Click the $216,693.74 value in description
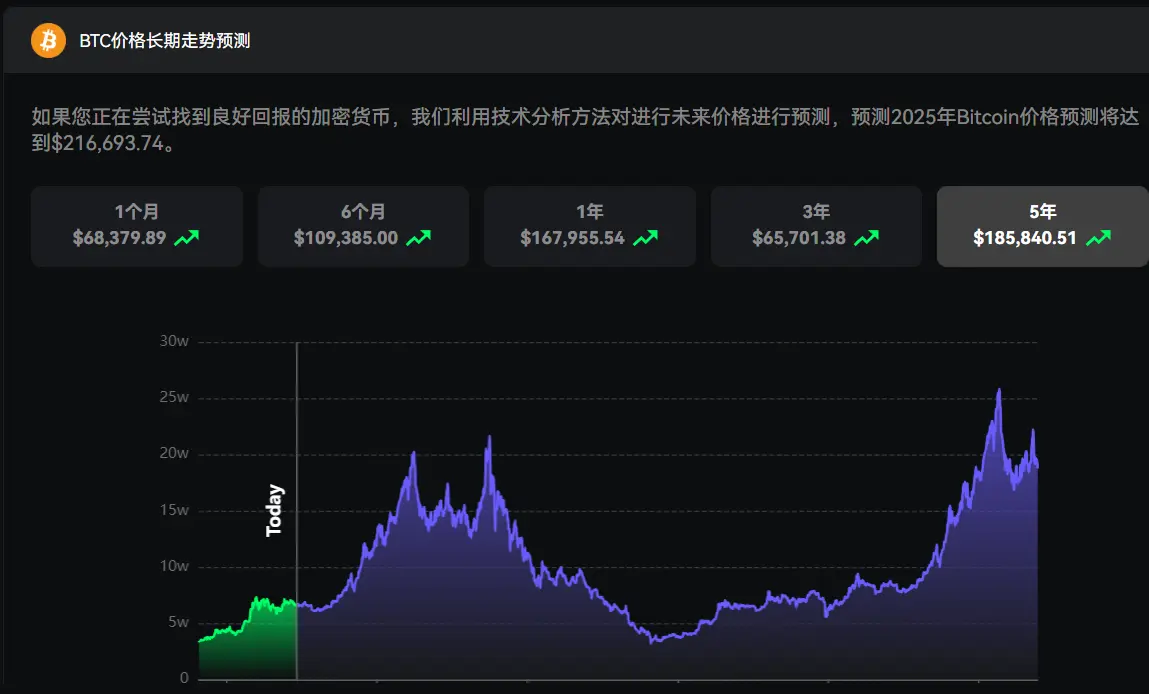 [107, 143]
